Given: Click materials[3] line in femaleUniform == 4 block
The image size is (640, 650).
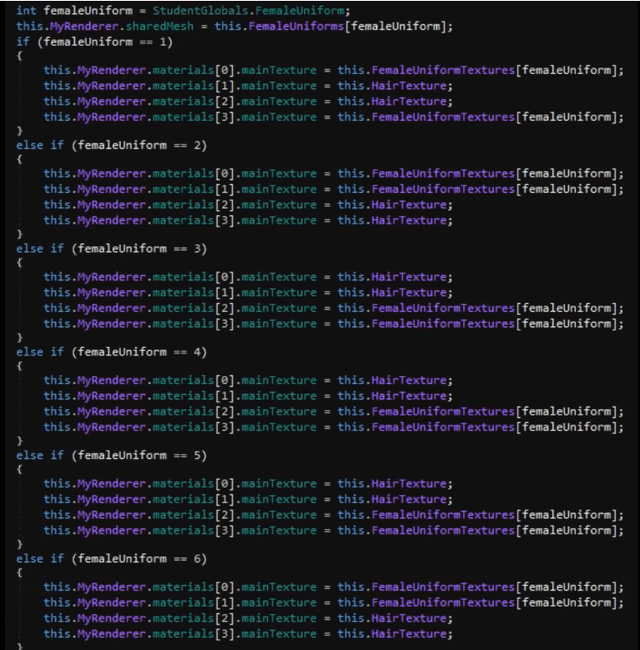Looking at the screenshot, I should coord(334,427).
